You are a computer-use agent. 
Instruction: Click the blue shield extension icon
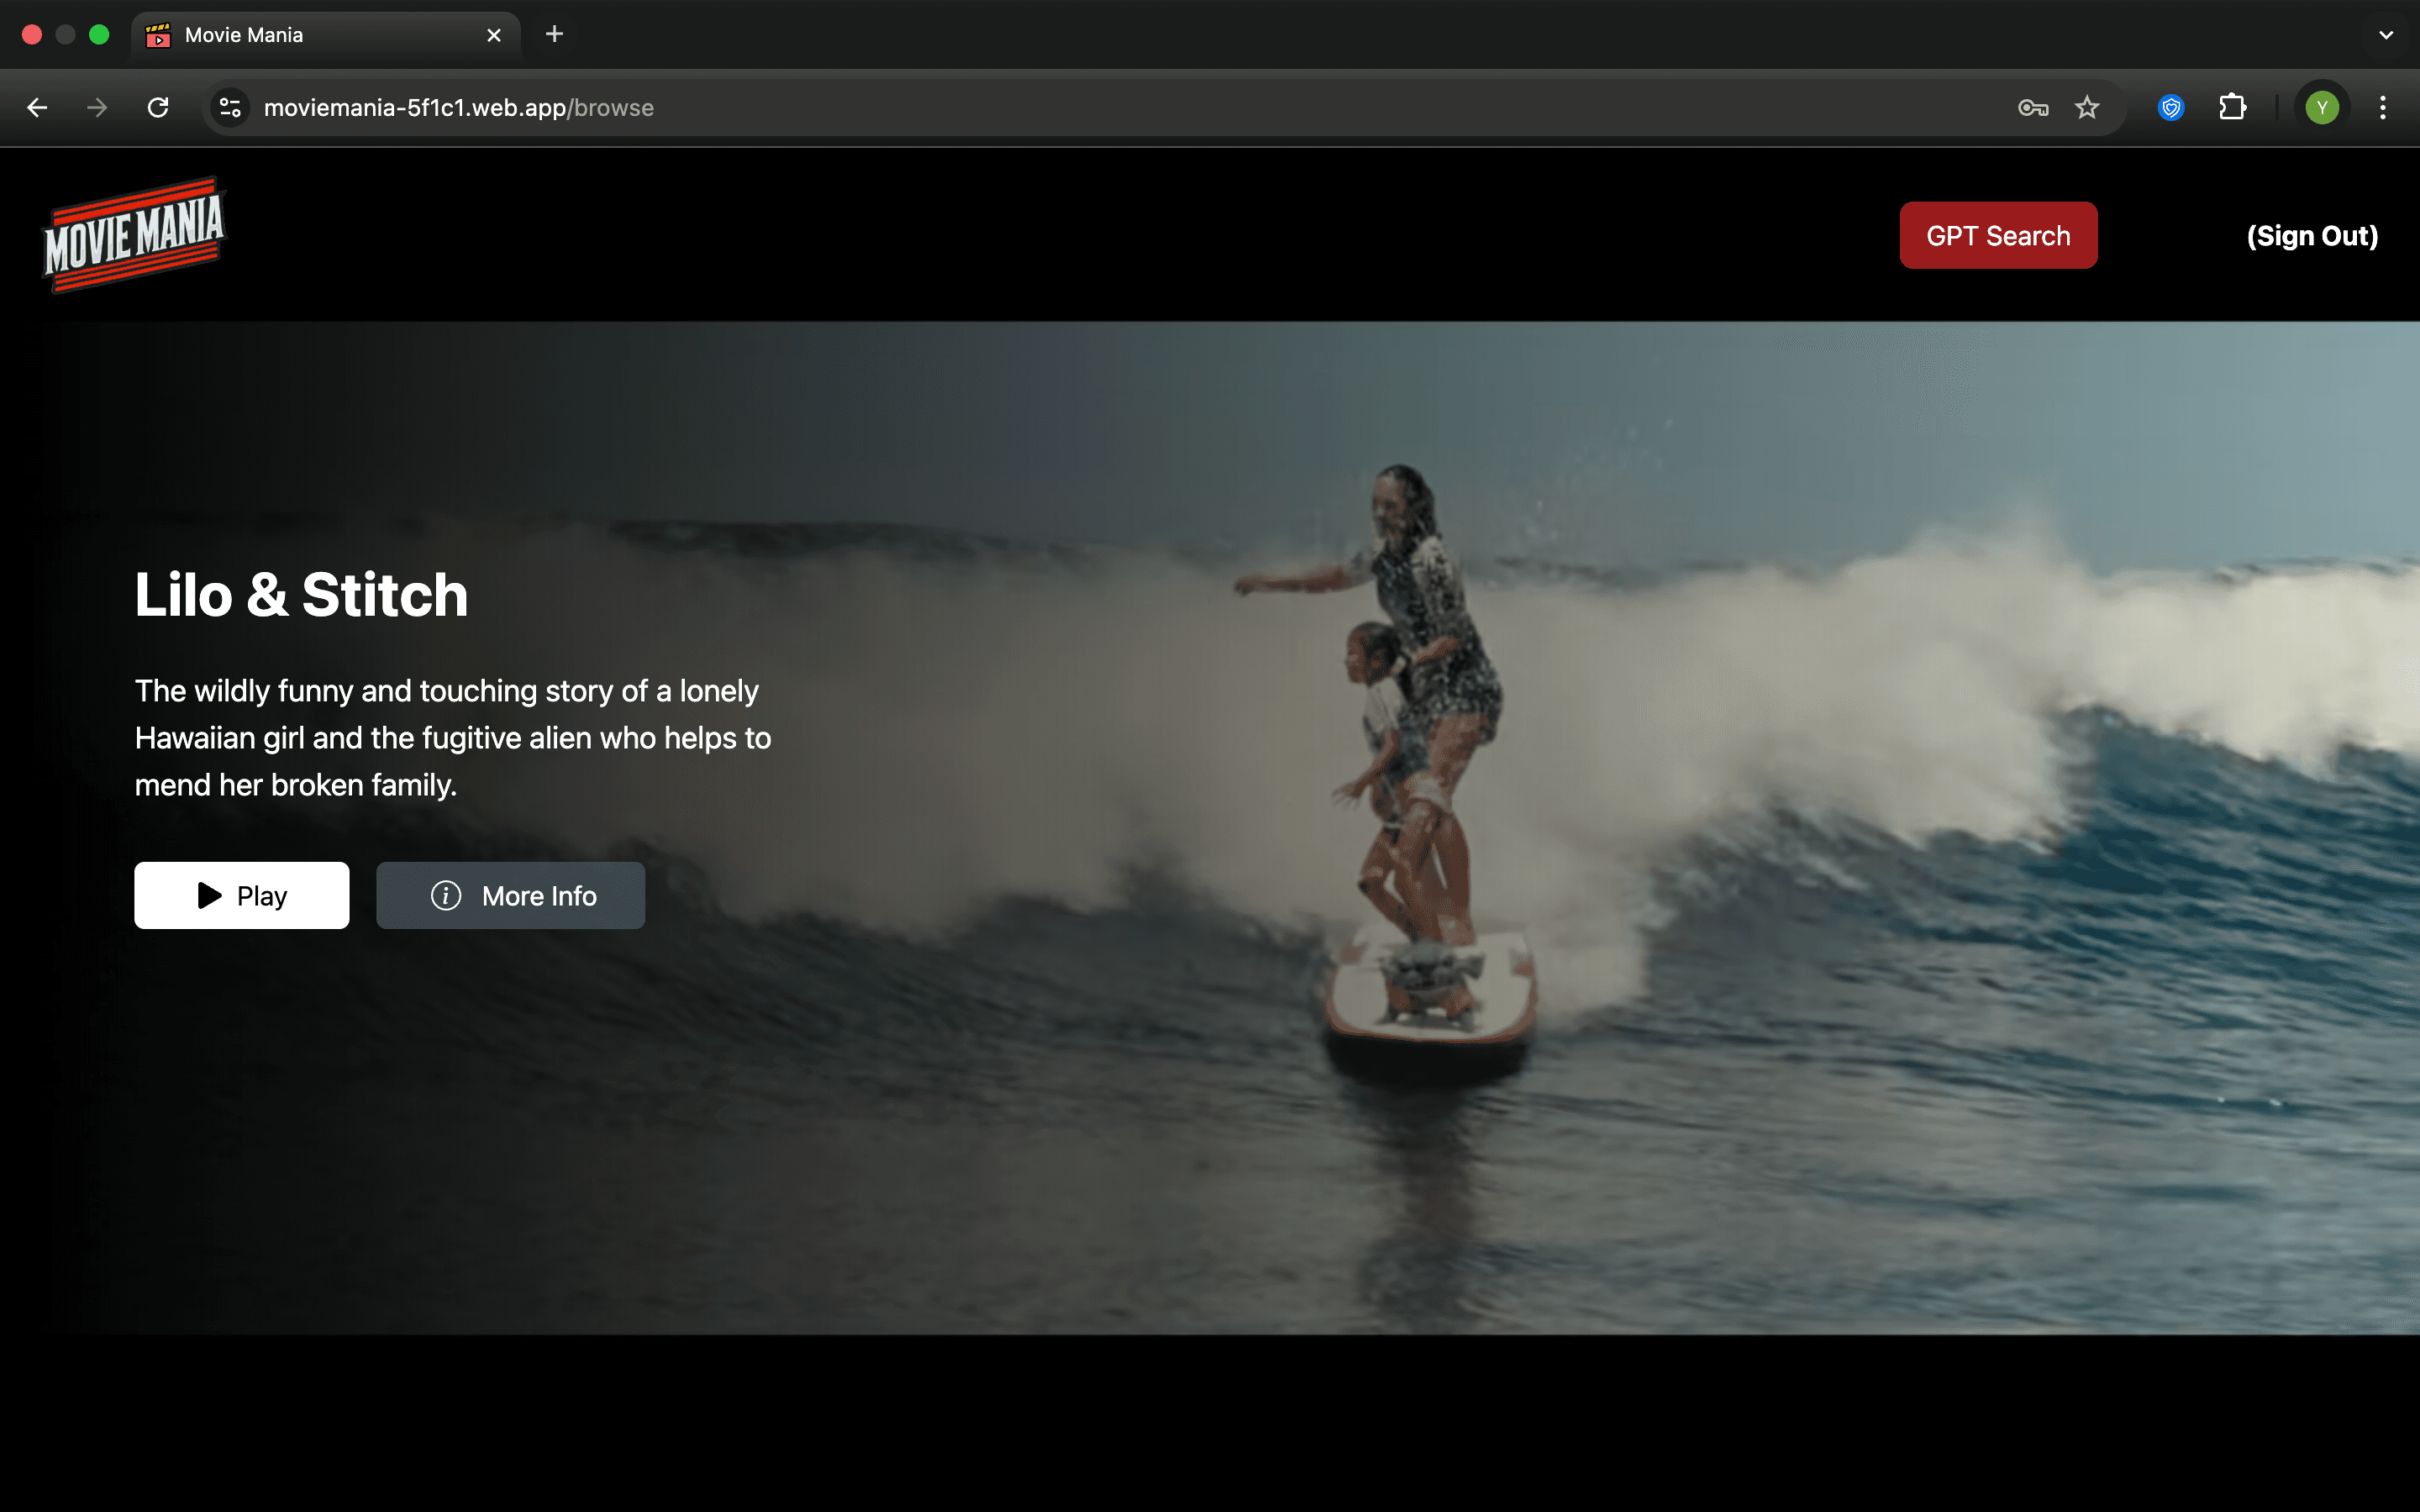pyautogui.click(x=2170, y=107)
